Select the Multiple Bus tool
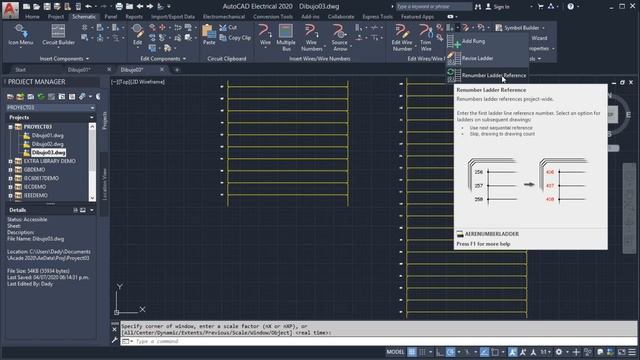Image resolution: width=640 pixels, height=360 pixels. [x=286, y=37]
